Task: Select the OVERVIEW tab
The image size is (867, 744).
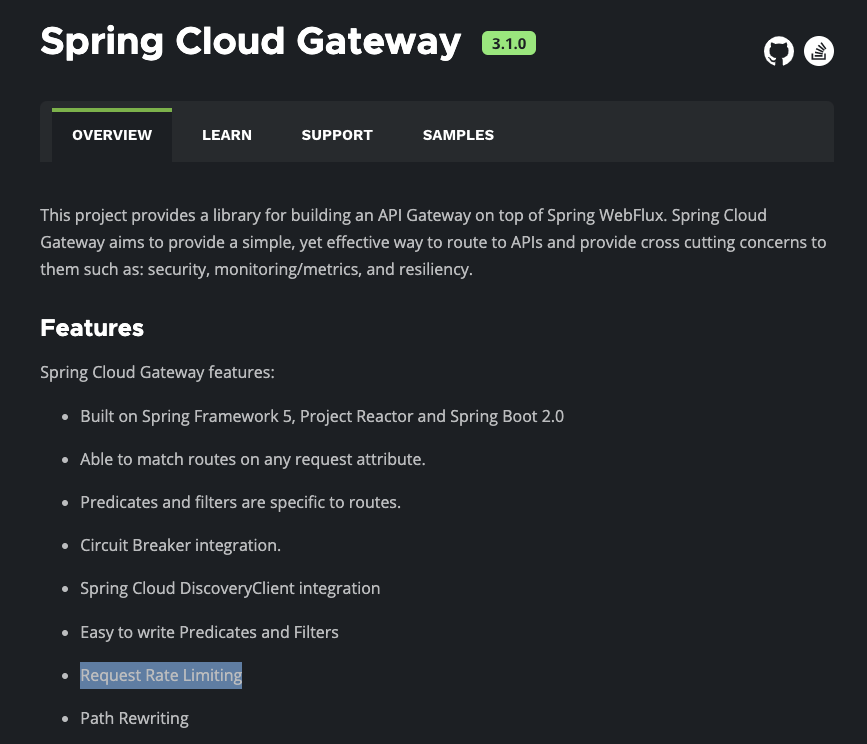Action: coord(112,135)
